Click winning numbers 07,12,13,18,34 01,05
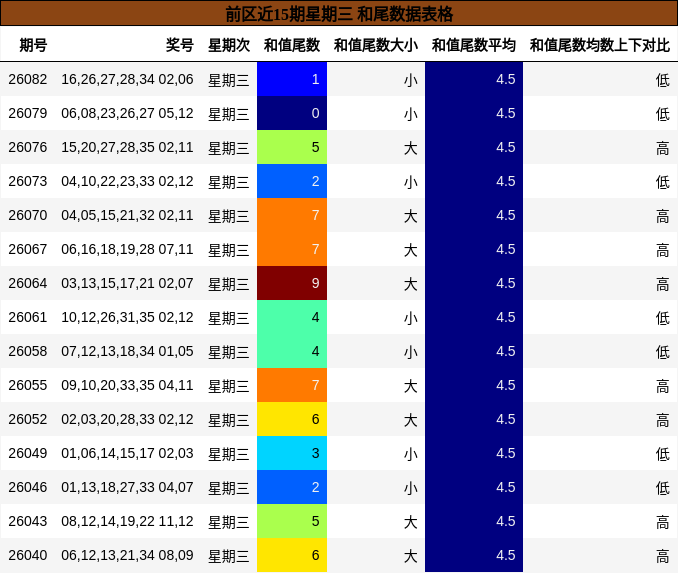 tap(127, 351)
